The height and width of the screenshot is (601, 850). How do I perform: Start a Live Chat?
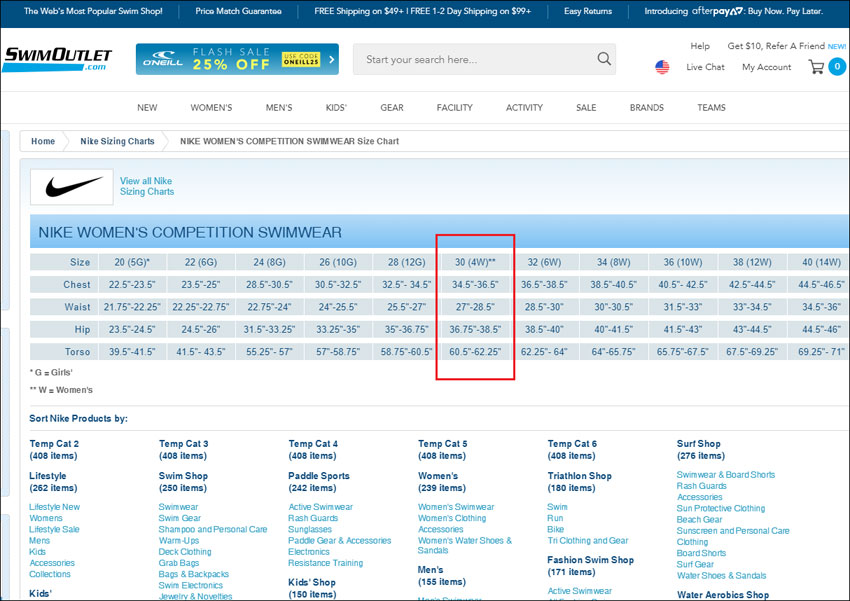(x=705, y=67)
